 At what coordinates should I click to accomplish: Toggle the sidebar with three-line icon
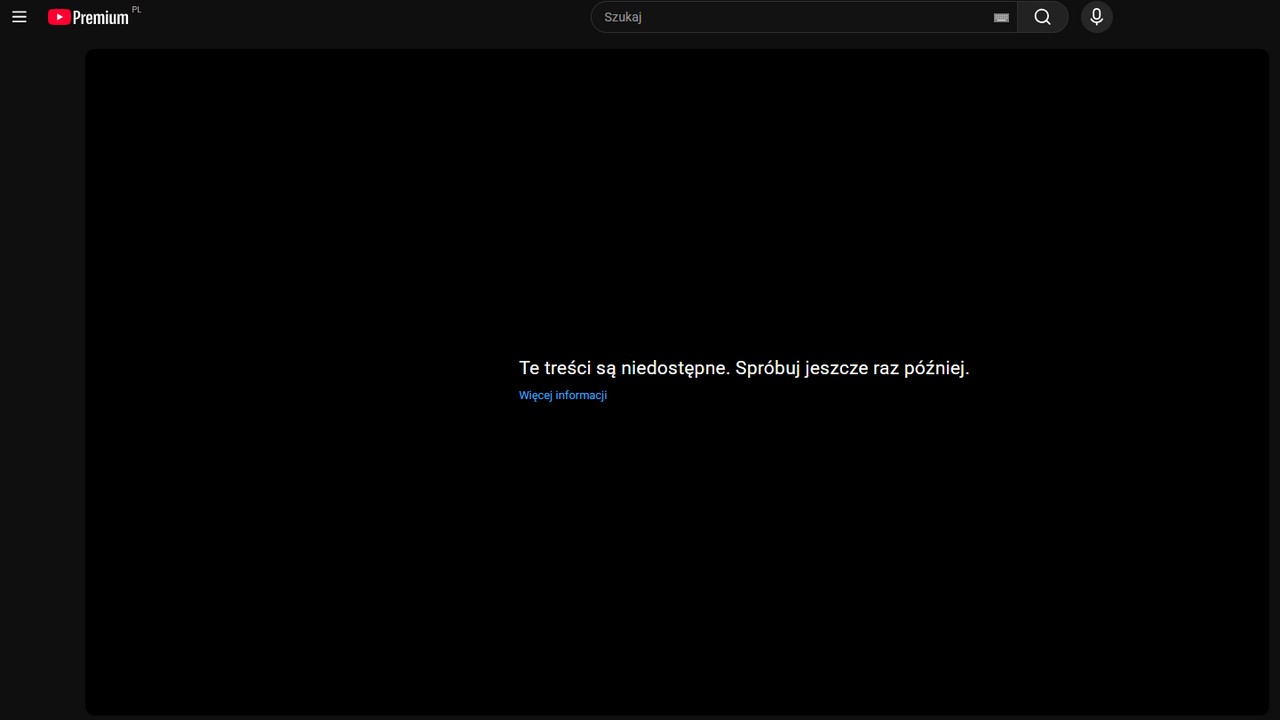[x=19, y=17]
